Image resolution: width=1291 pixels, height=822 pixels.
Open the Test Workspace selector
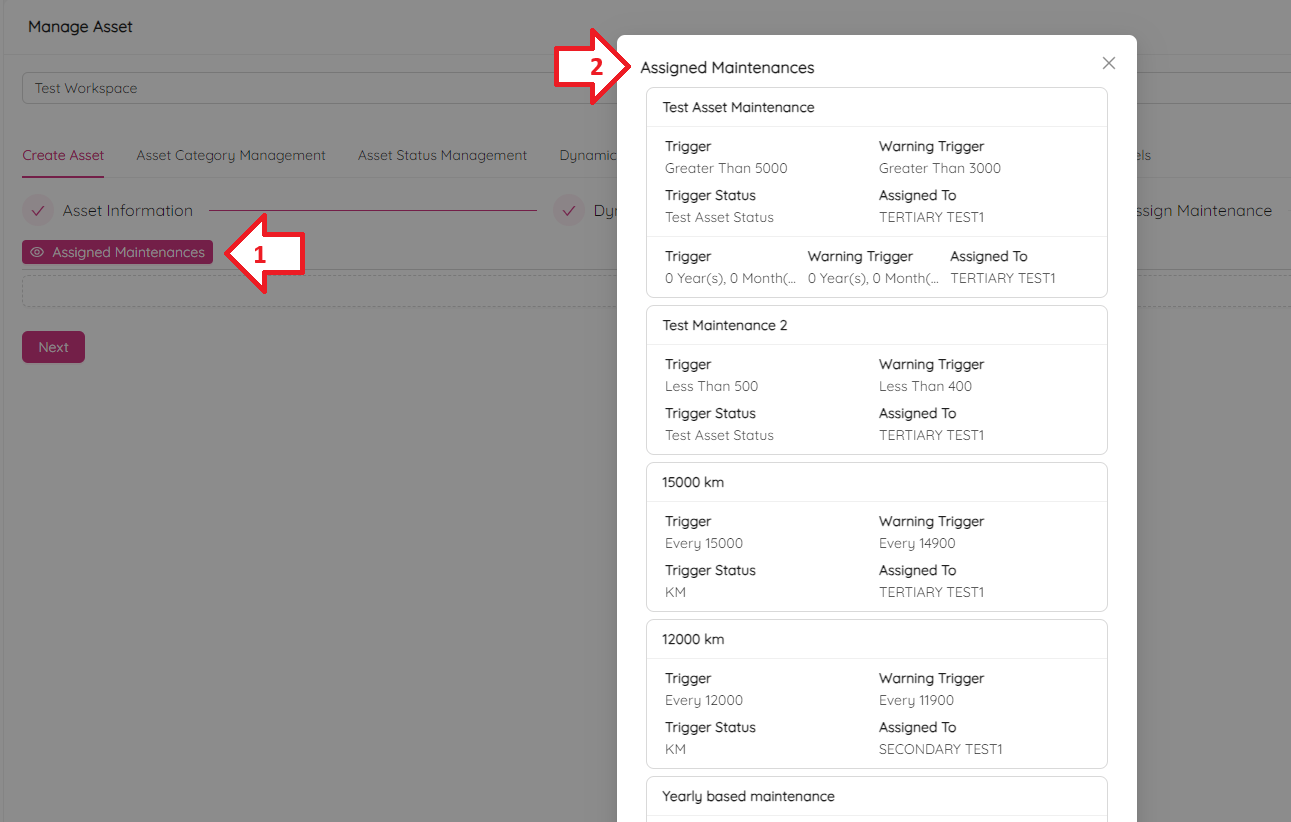point(320,88)
